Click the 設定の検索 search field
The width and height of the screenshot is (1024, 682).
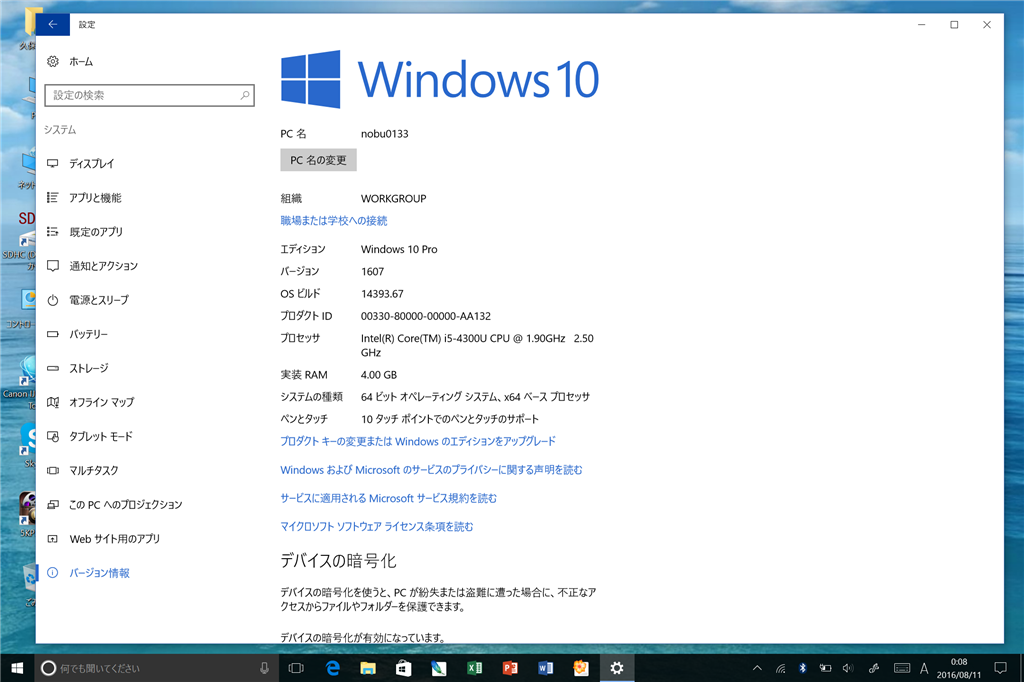[150, 95]
